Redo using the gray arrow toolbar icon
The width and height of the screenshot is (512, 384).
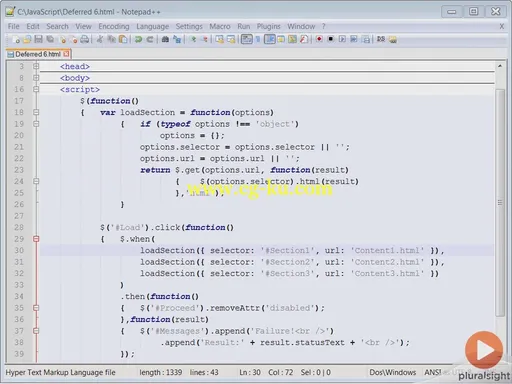(x=150, y=39)
